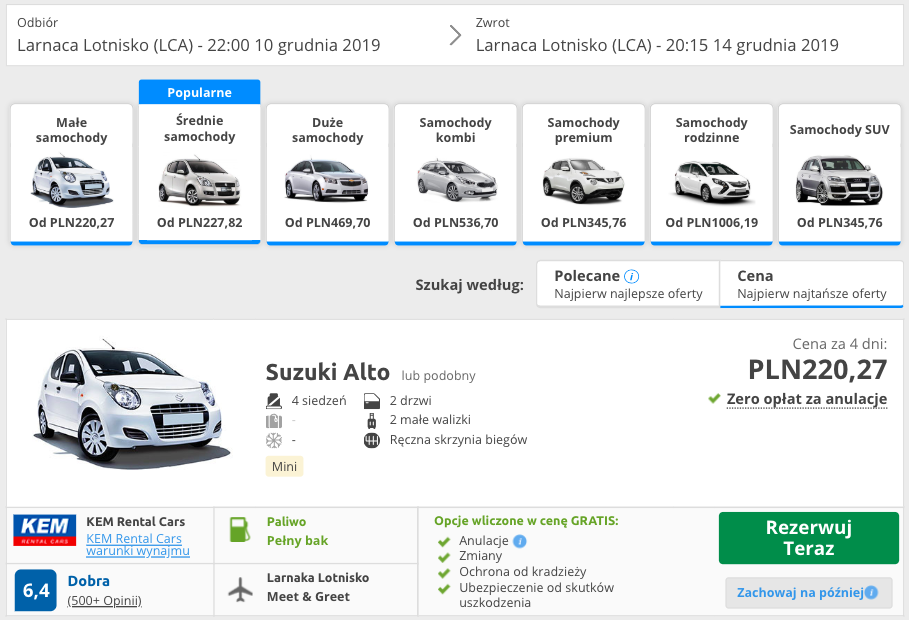
Task: Click the snowflake air conditioning icon
Action: (x=273, y=439)
